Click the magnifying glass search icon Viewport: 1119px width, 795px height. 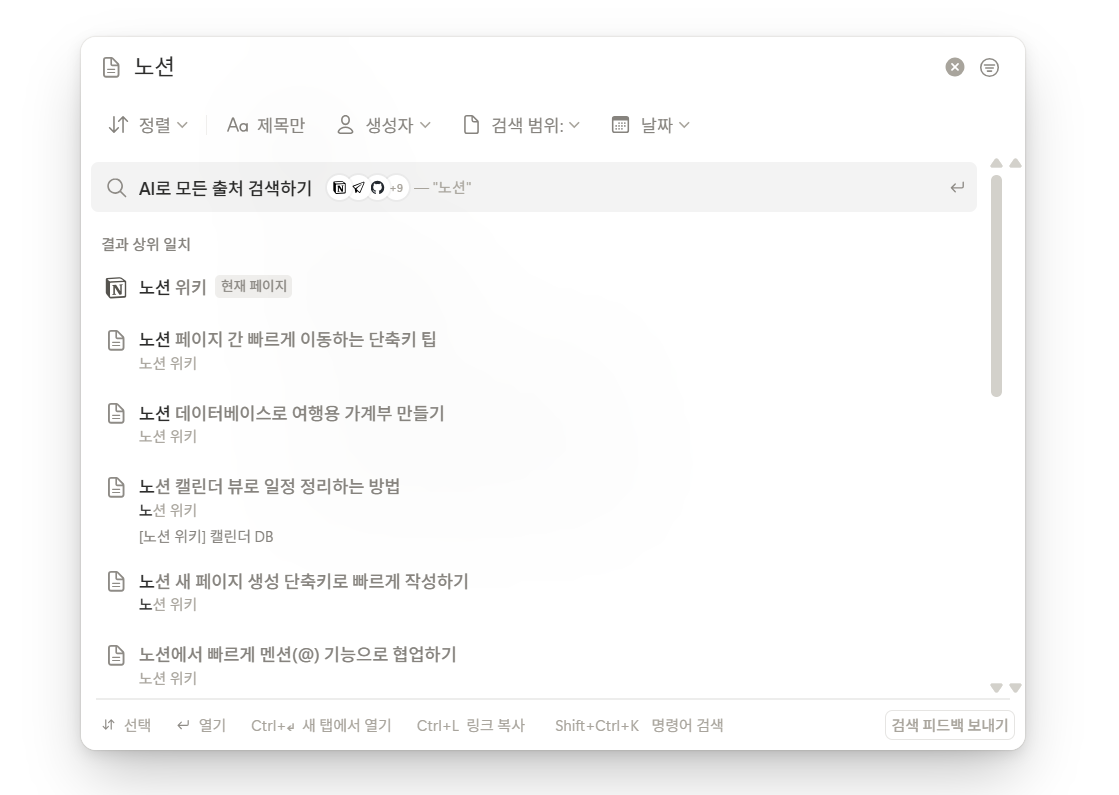click(115, 187)
